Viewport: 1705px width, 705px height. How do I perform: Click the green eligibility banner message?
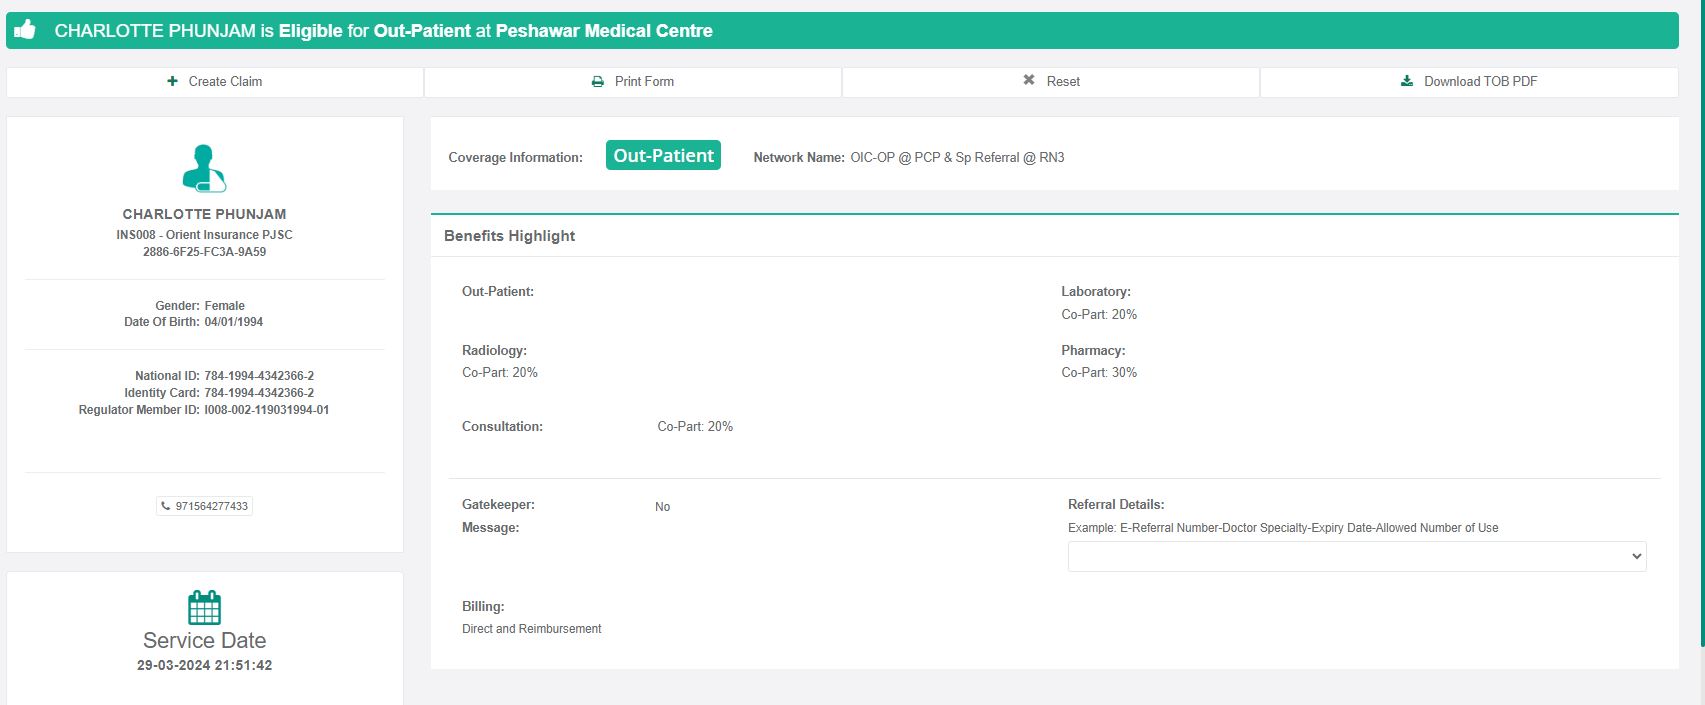pos(383,31)
